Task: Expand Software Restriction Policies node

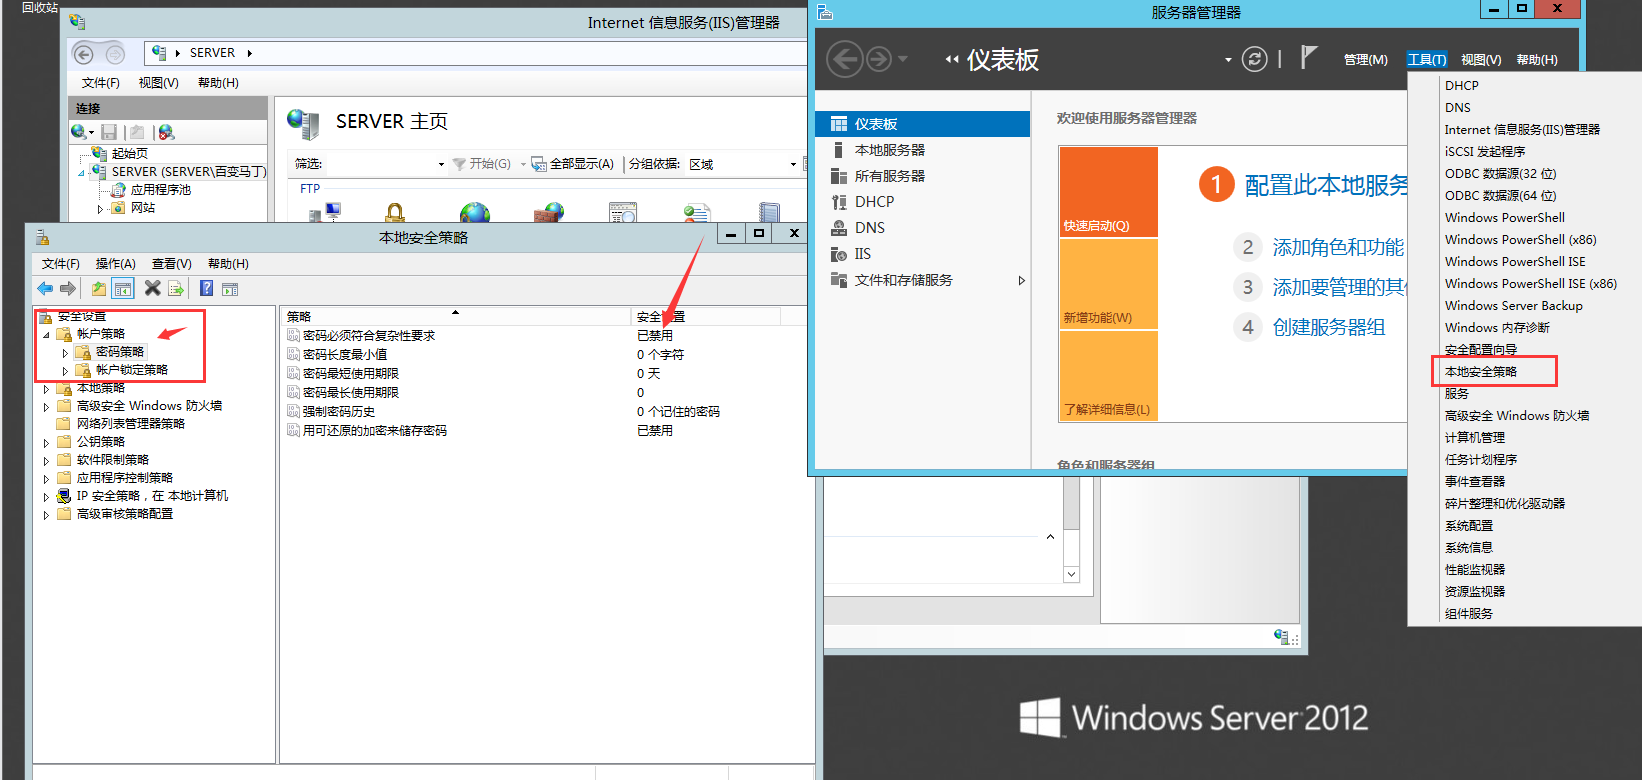Action: (x=46, y=460)
